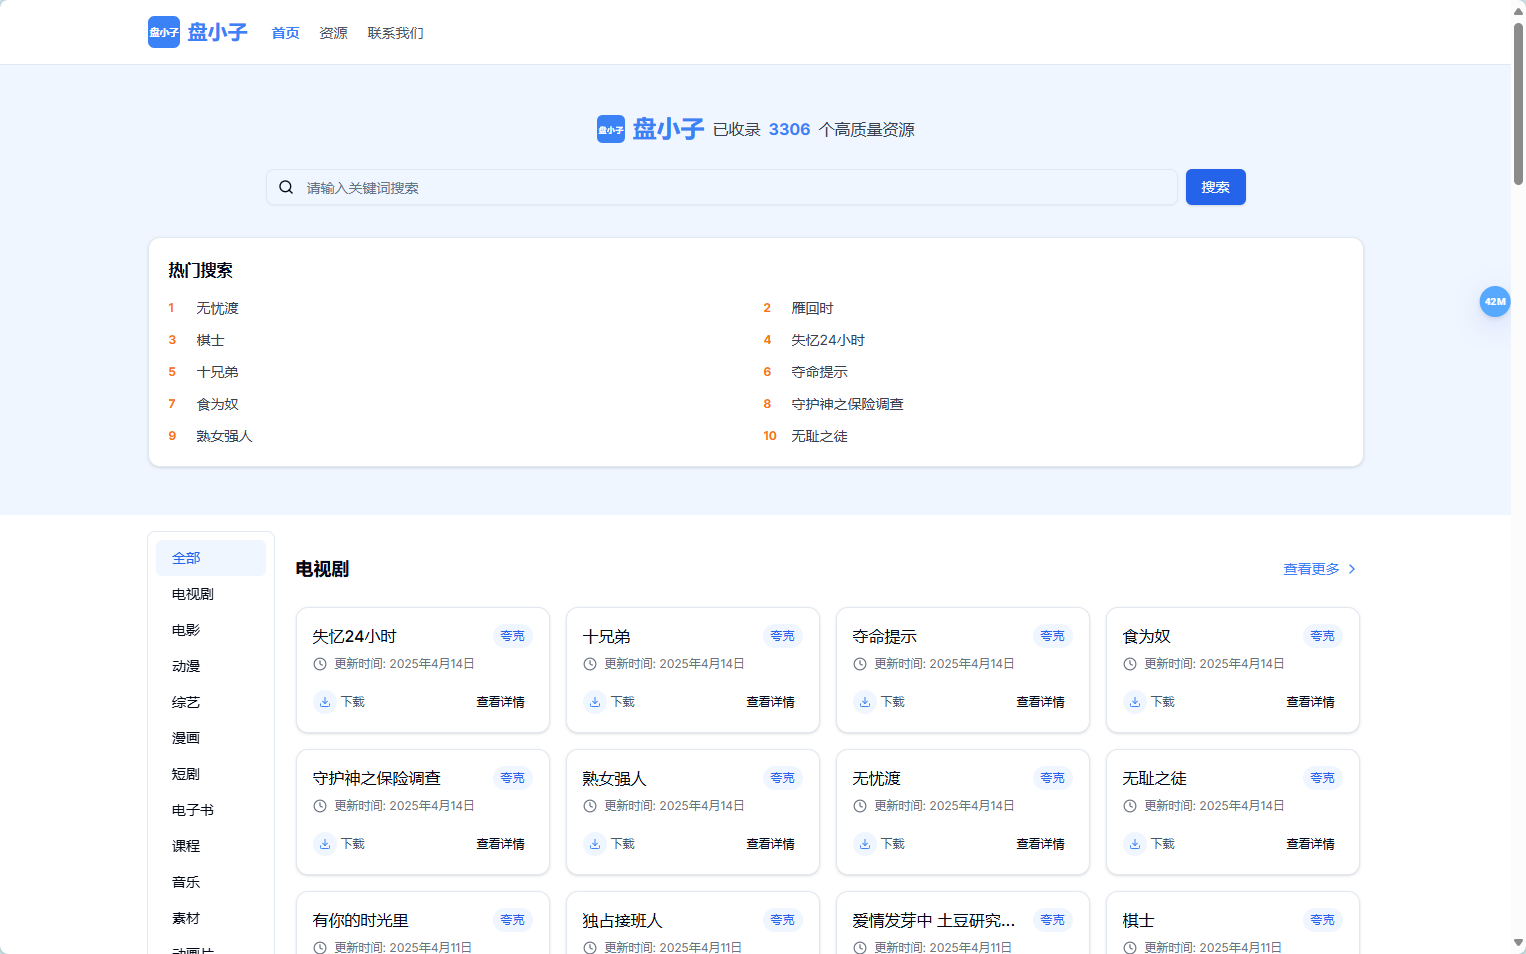Click hot search item 雁回时
Image resolution: width=1526 pixels, height=954 pixels.
812,308
